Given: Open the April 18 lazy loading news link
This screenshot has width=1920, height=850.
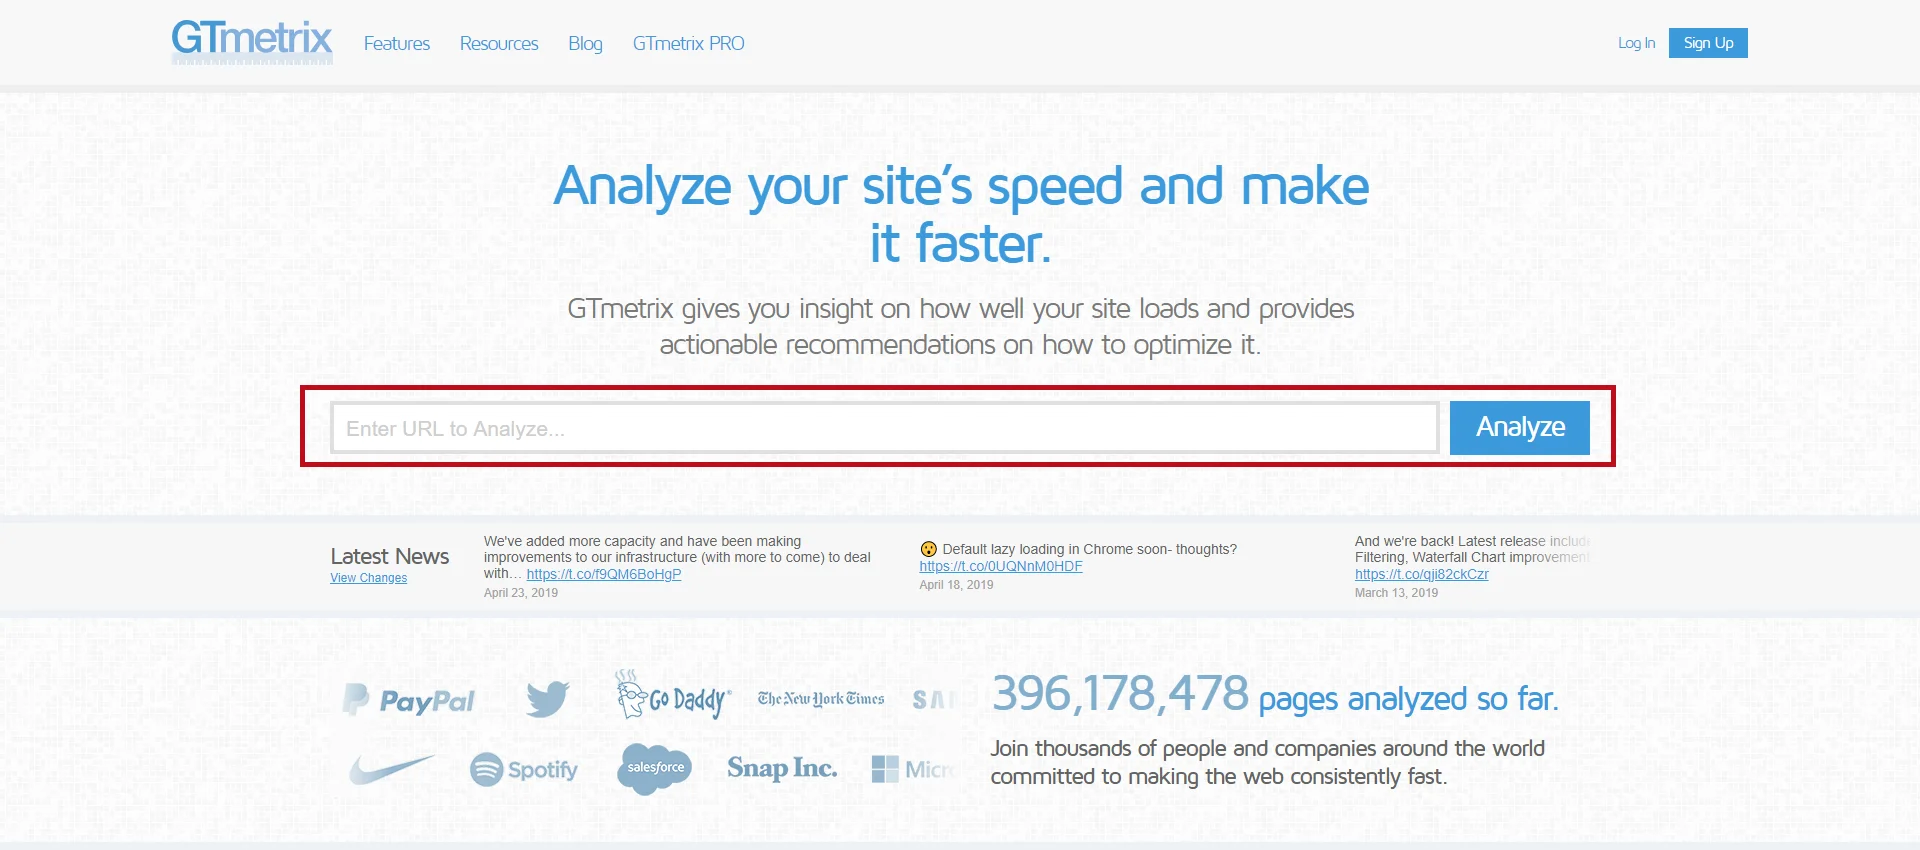Looking at the screenshot, I should (1000, 566).
